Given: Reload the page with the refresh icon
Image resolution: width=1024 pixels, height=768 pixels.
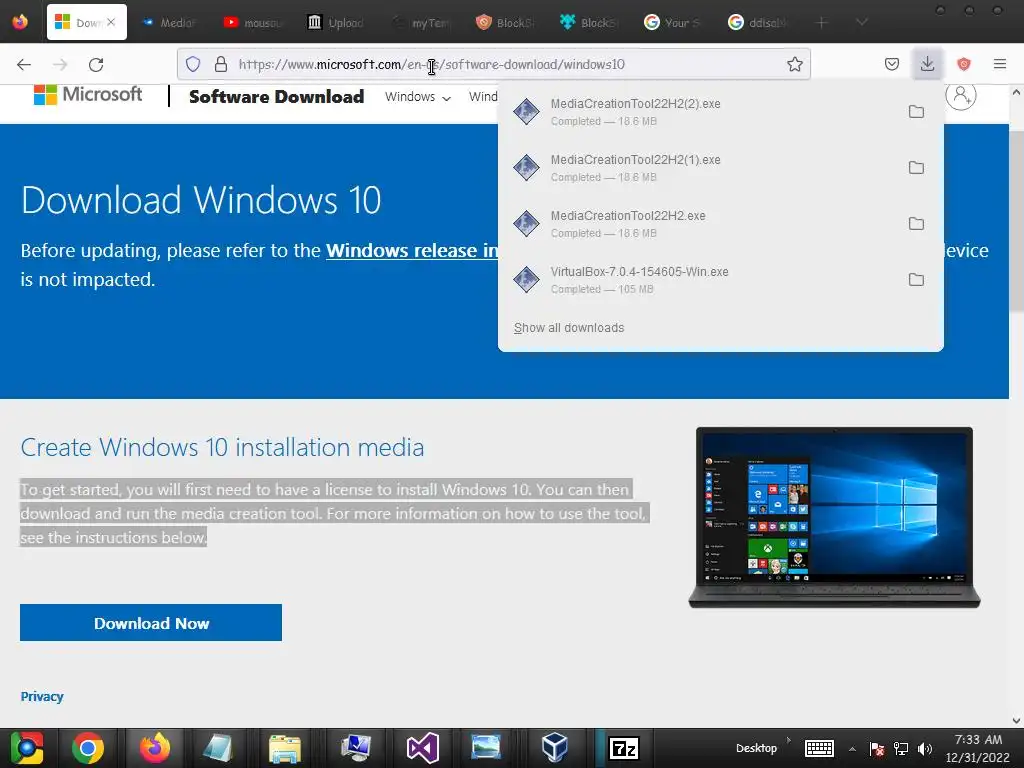Looking at the screenshot, I should [96, 64].
